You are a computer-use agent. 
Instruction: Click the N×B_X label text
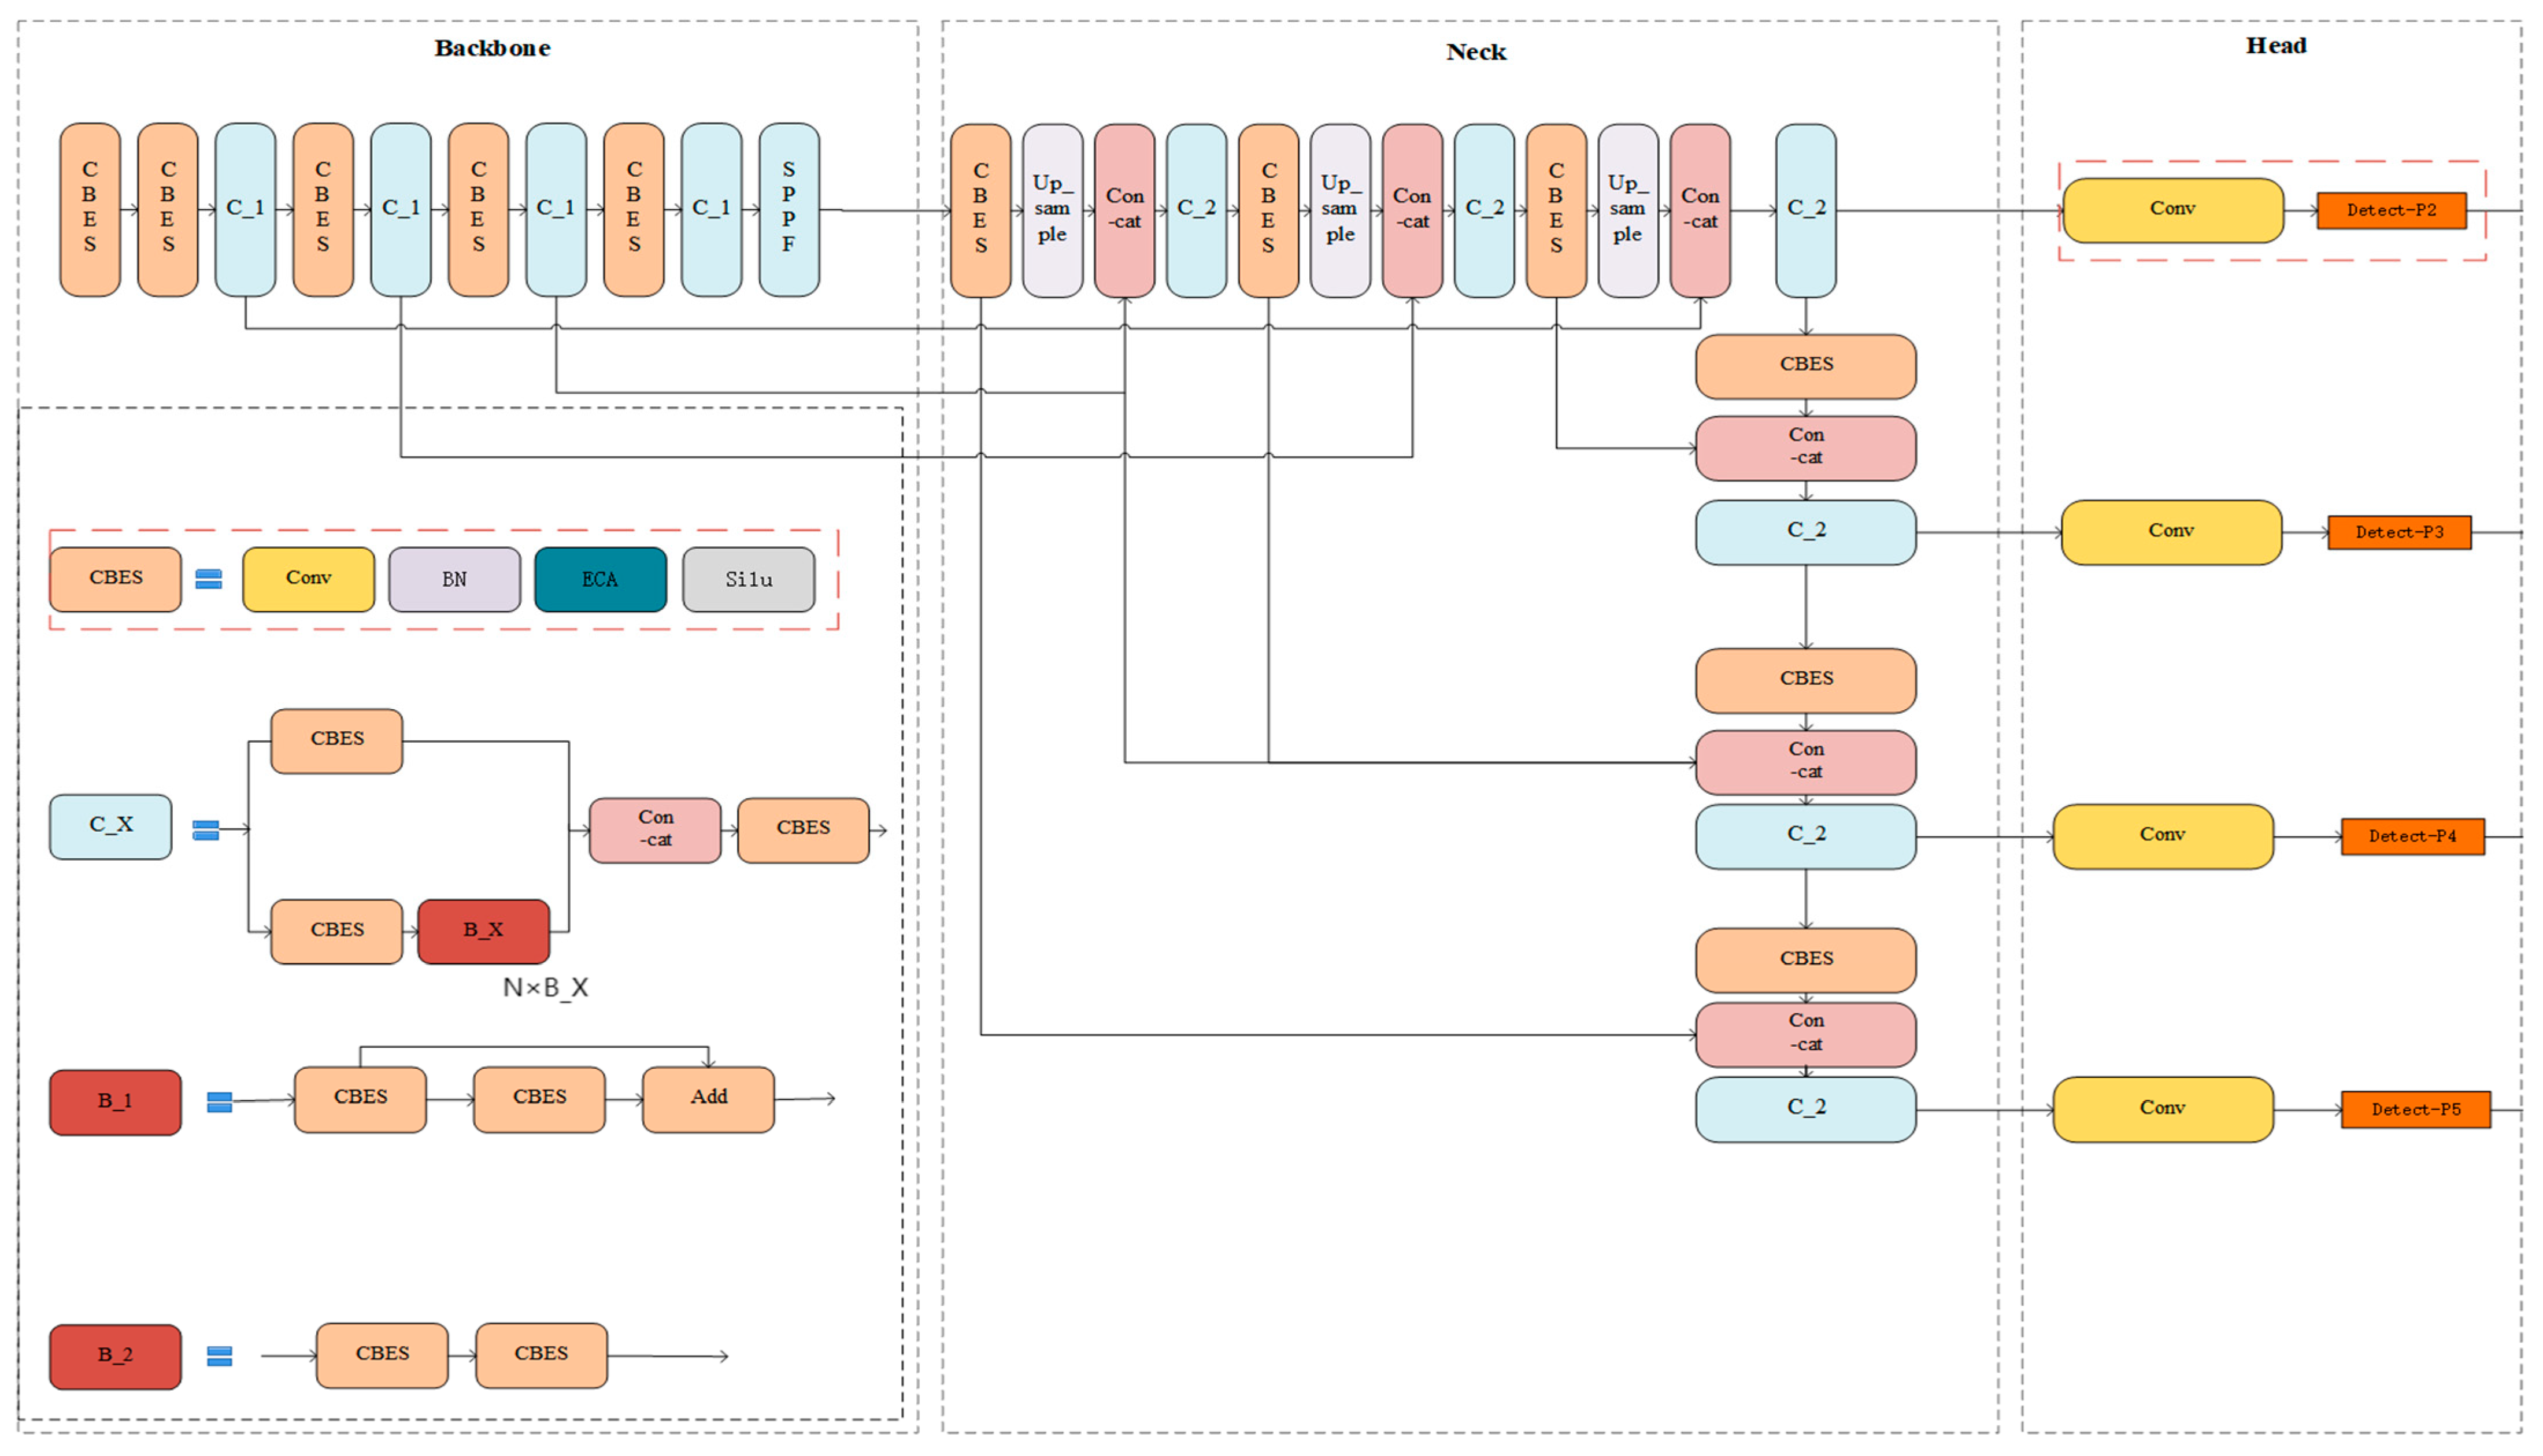click(x=545, y=988)
